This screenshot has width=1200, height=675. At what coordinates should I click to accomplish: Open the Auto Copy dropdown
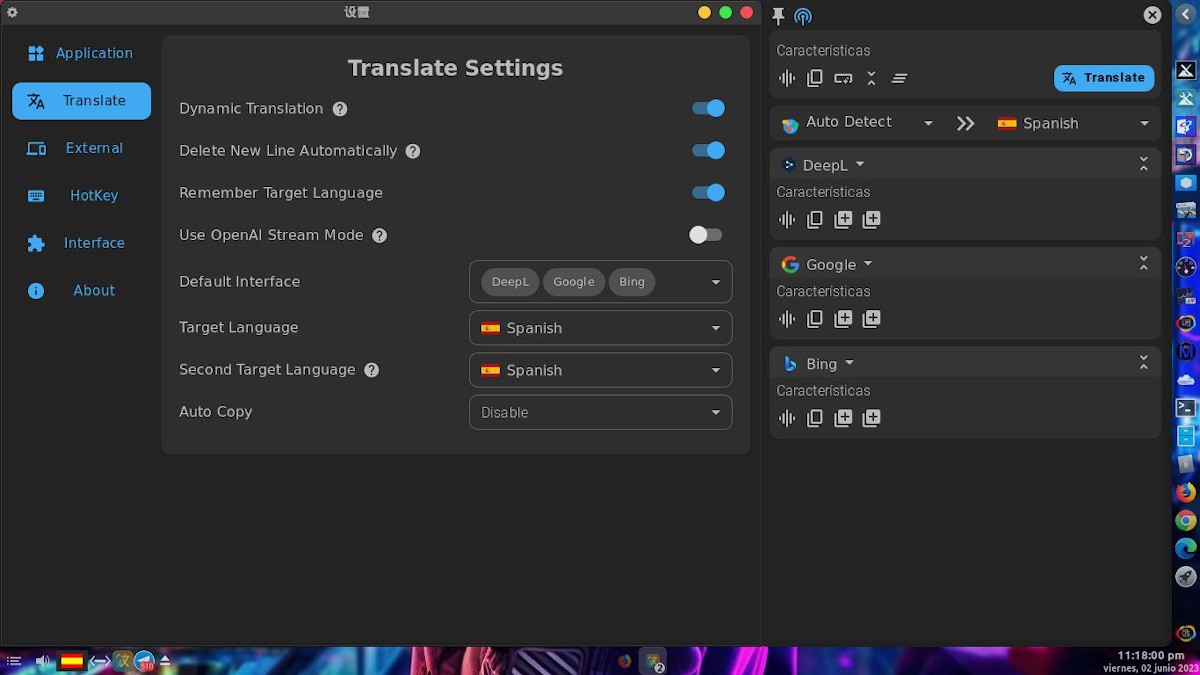(x=600, y=412)
